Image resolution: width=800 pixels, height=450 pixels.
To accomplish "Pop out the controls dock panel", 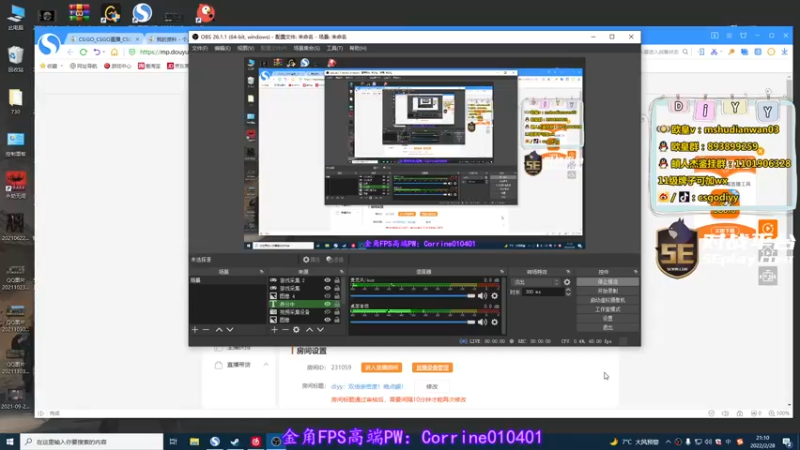I will pyautogui.click(x=635, y=272).
